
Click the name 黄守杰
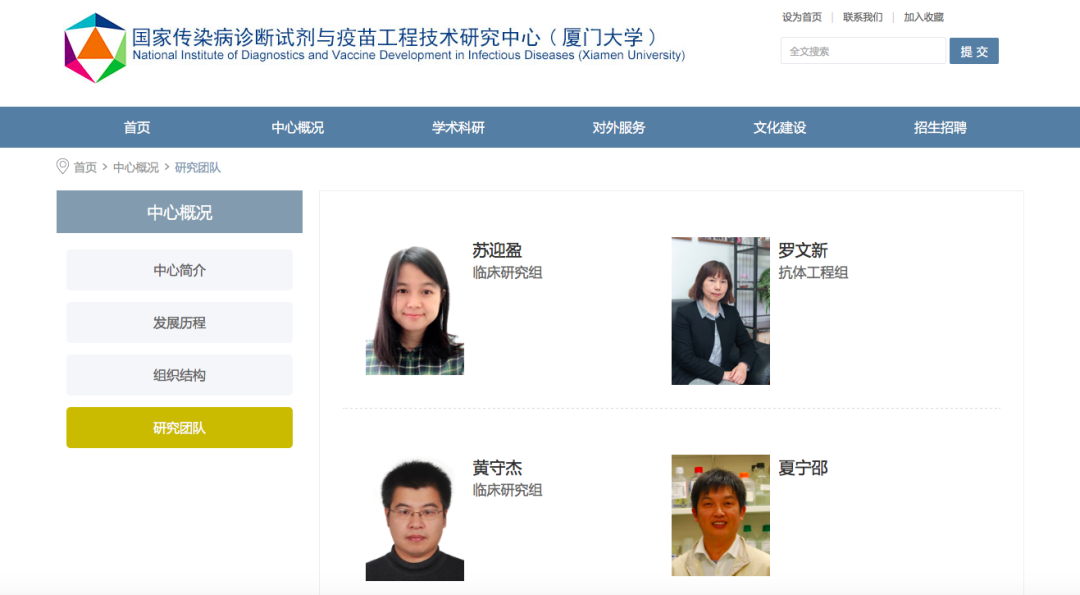tap(497, 468)
